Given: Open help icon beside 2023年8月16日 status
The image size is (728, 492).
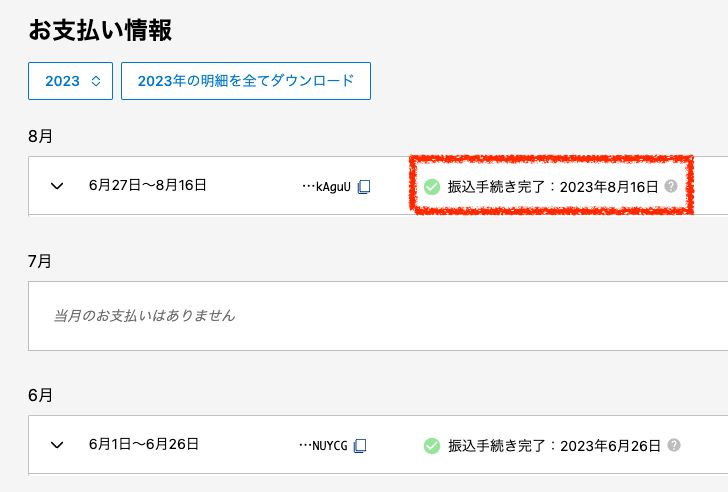Looking at the screenshot, I should click(671, 186).
